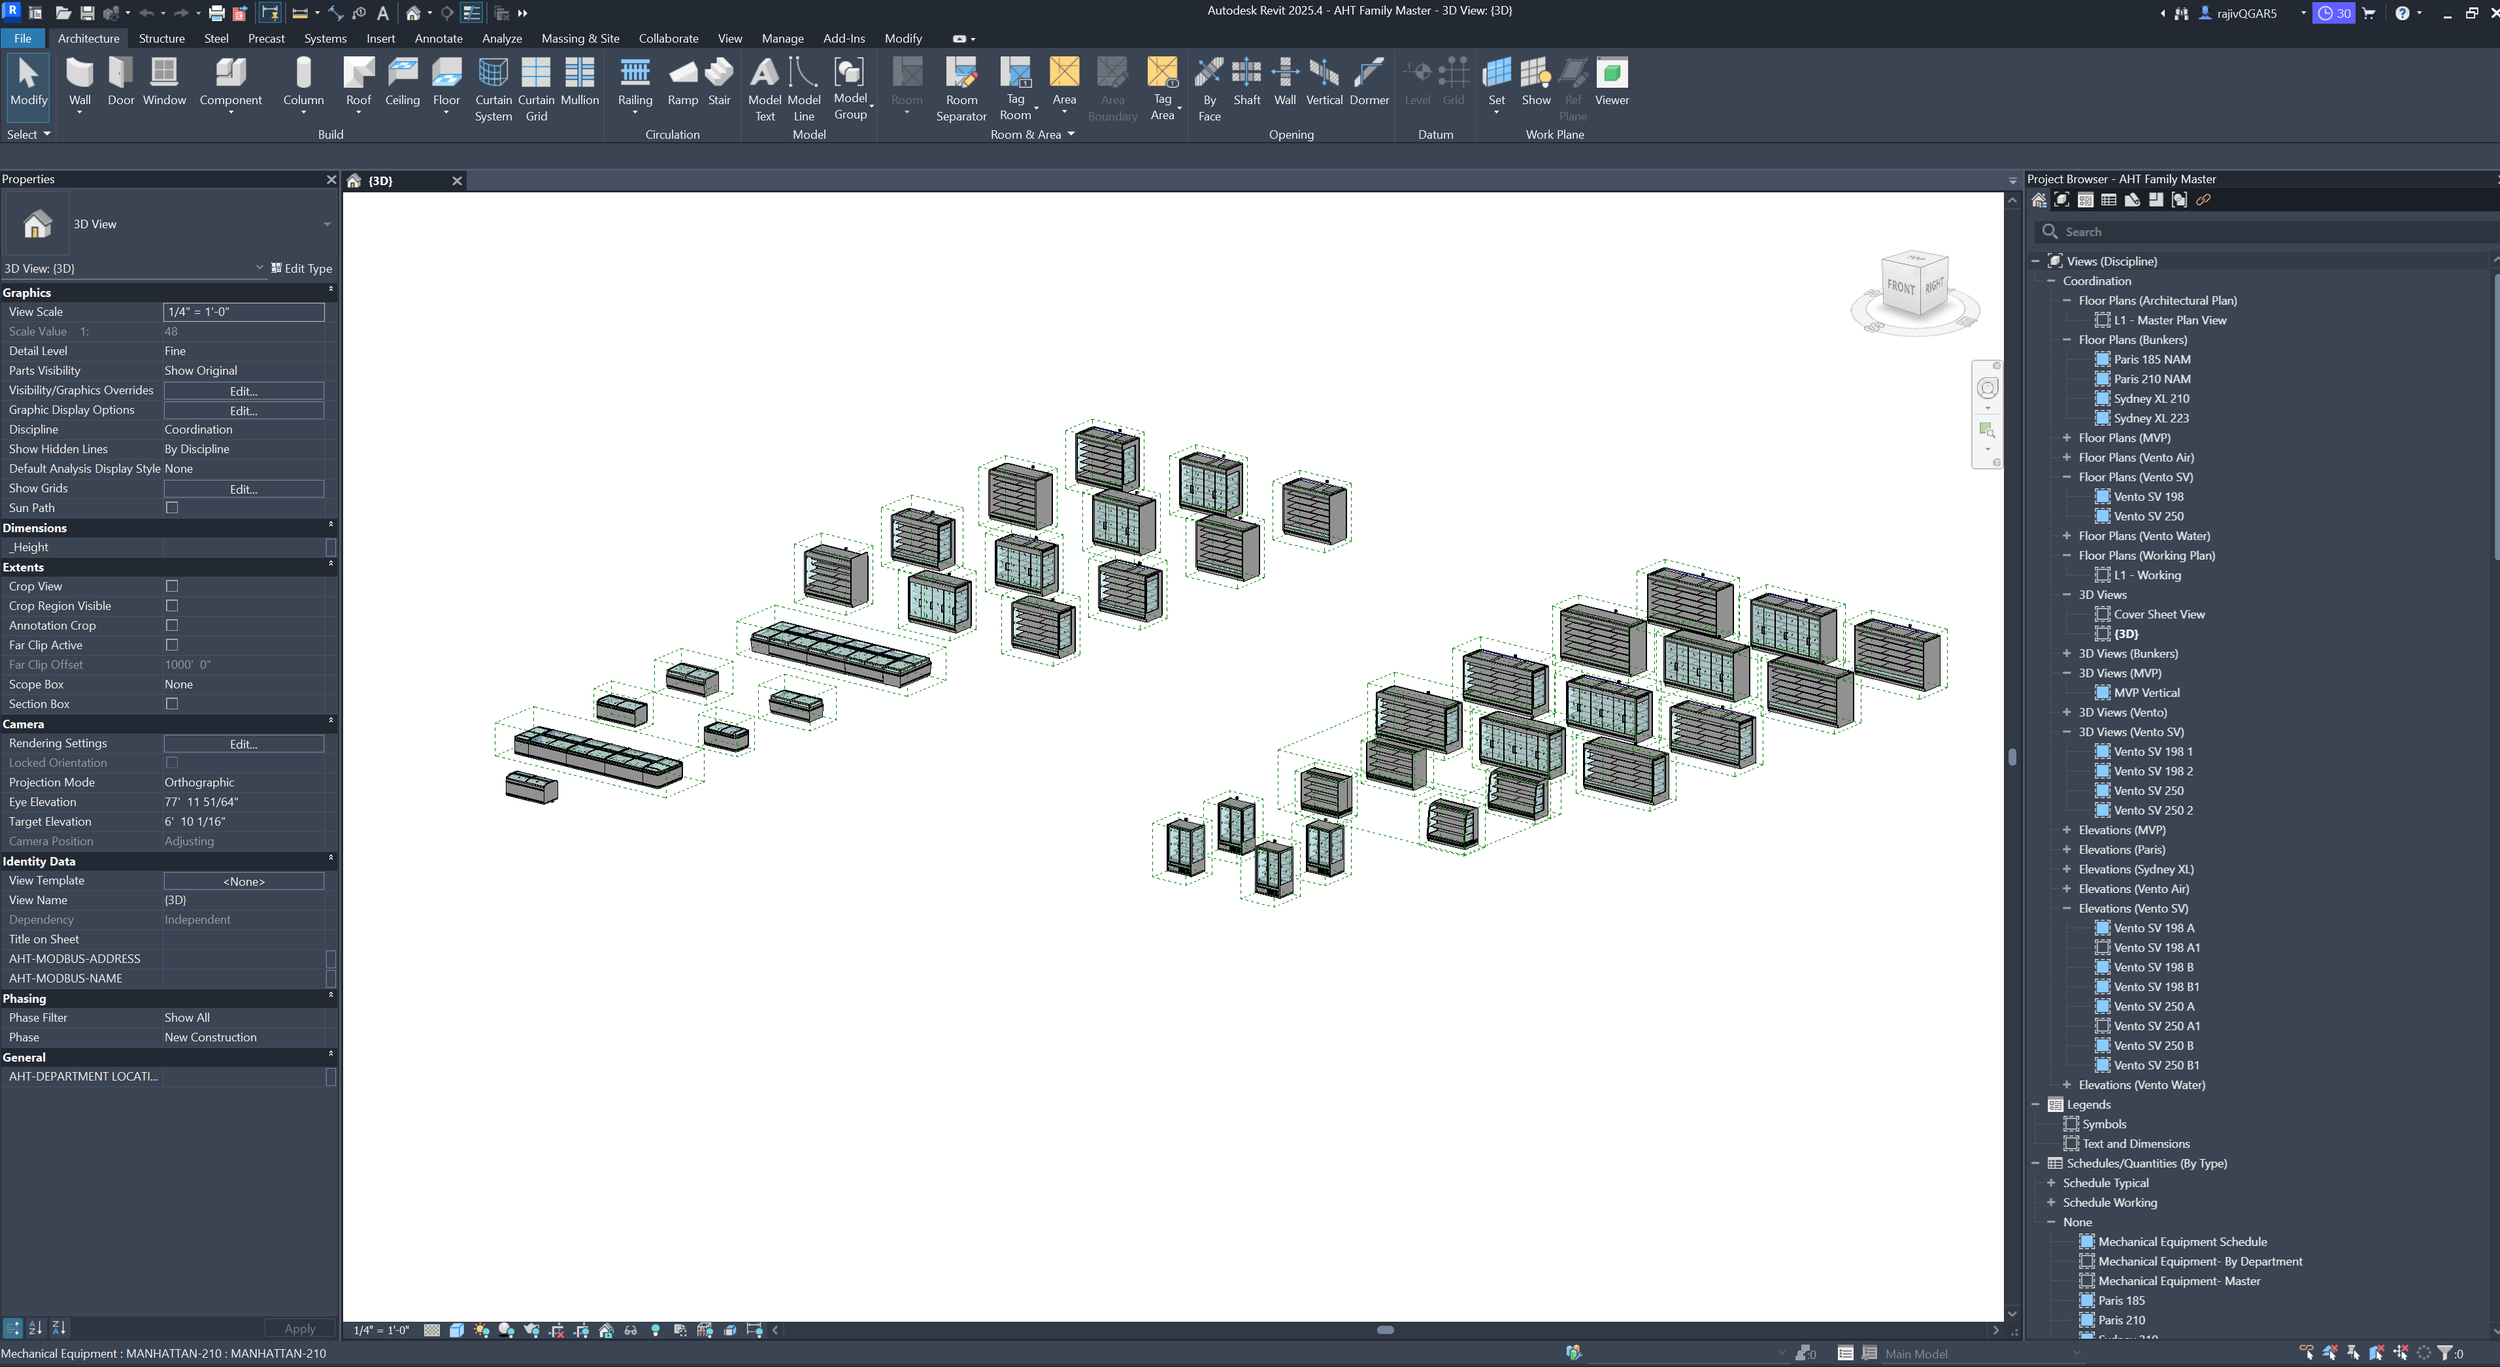Open the File menu

[23, 38]
